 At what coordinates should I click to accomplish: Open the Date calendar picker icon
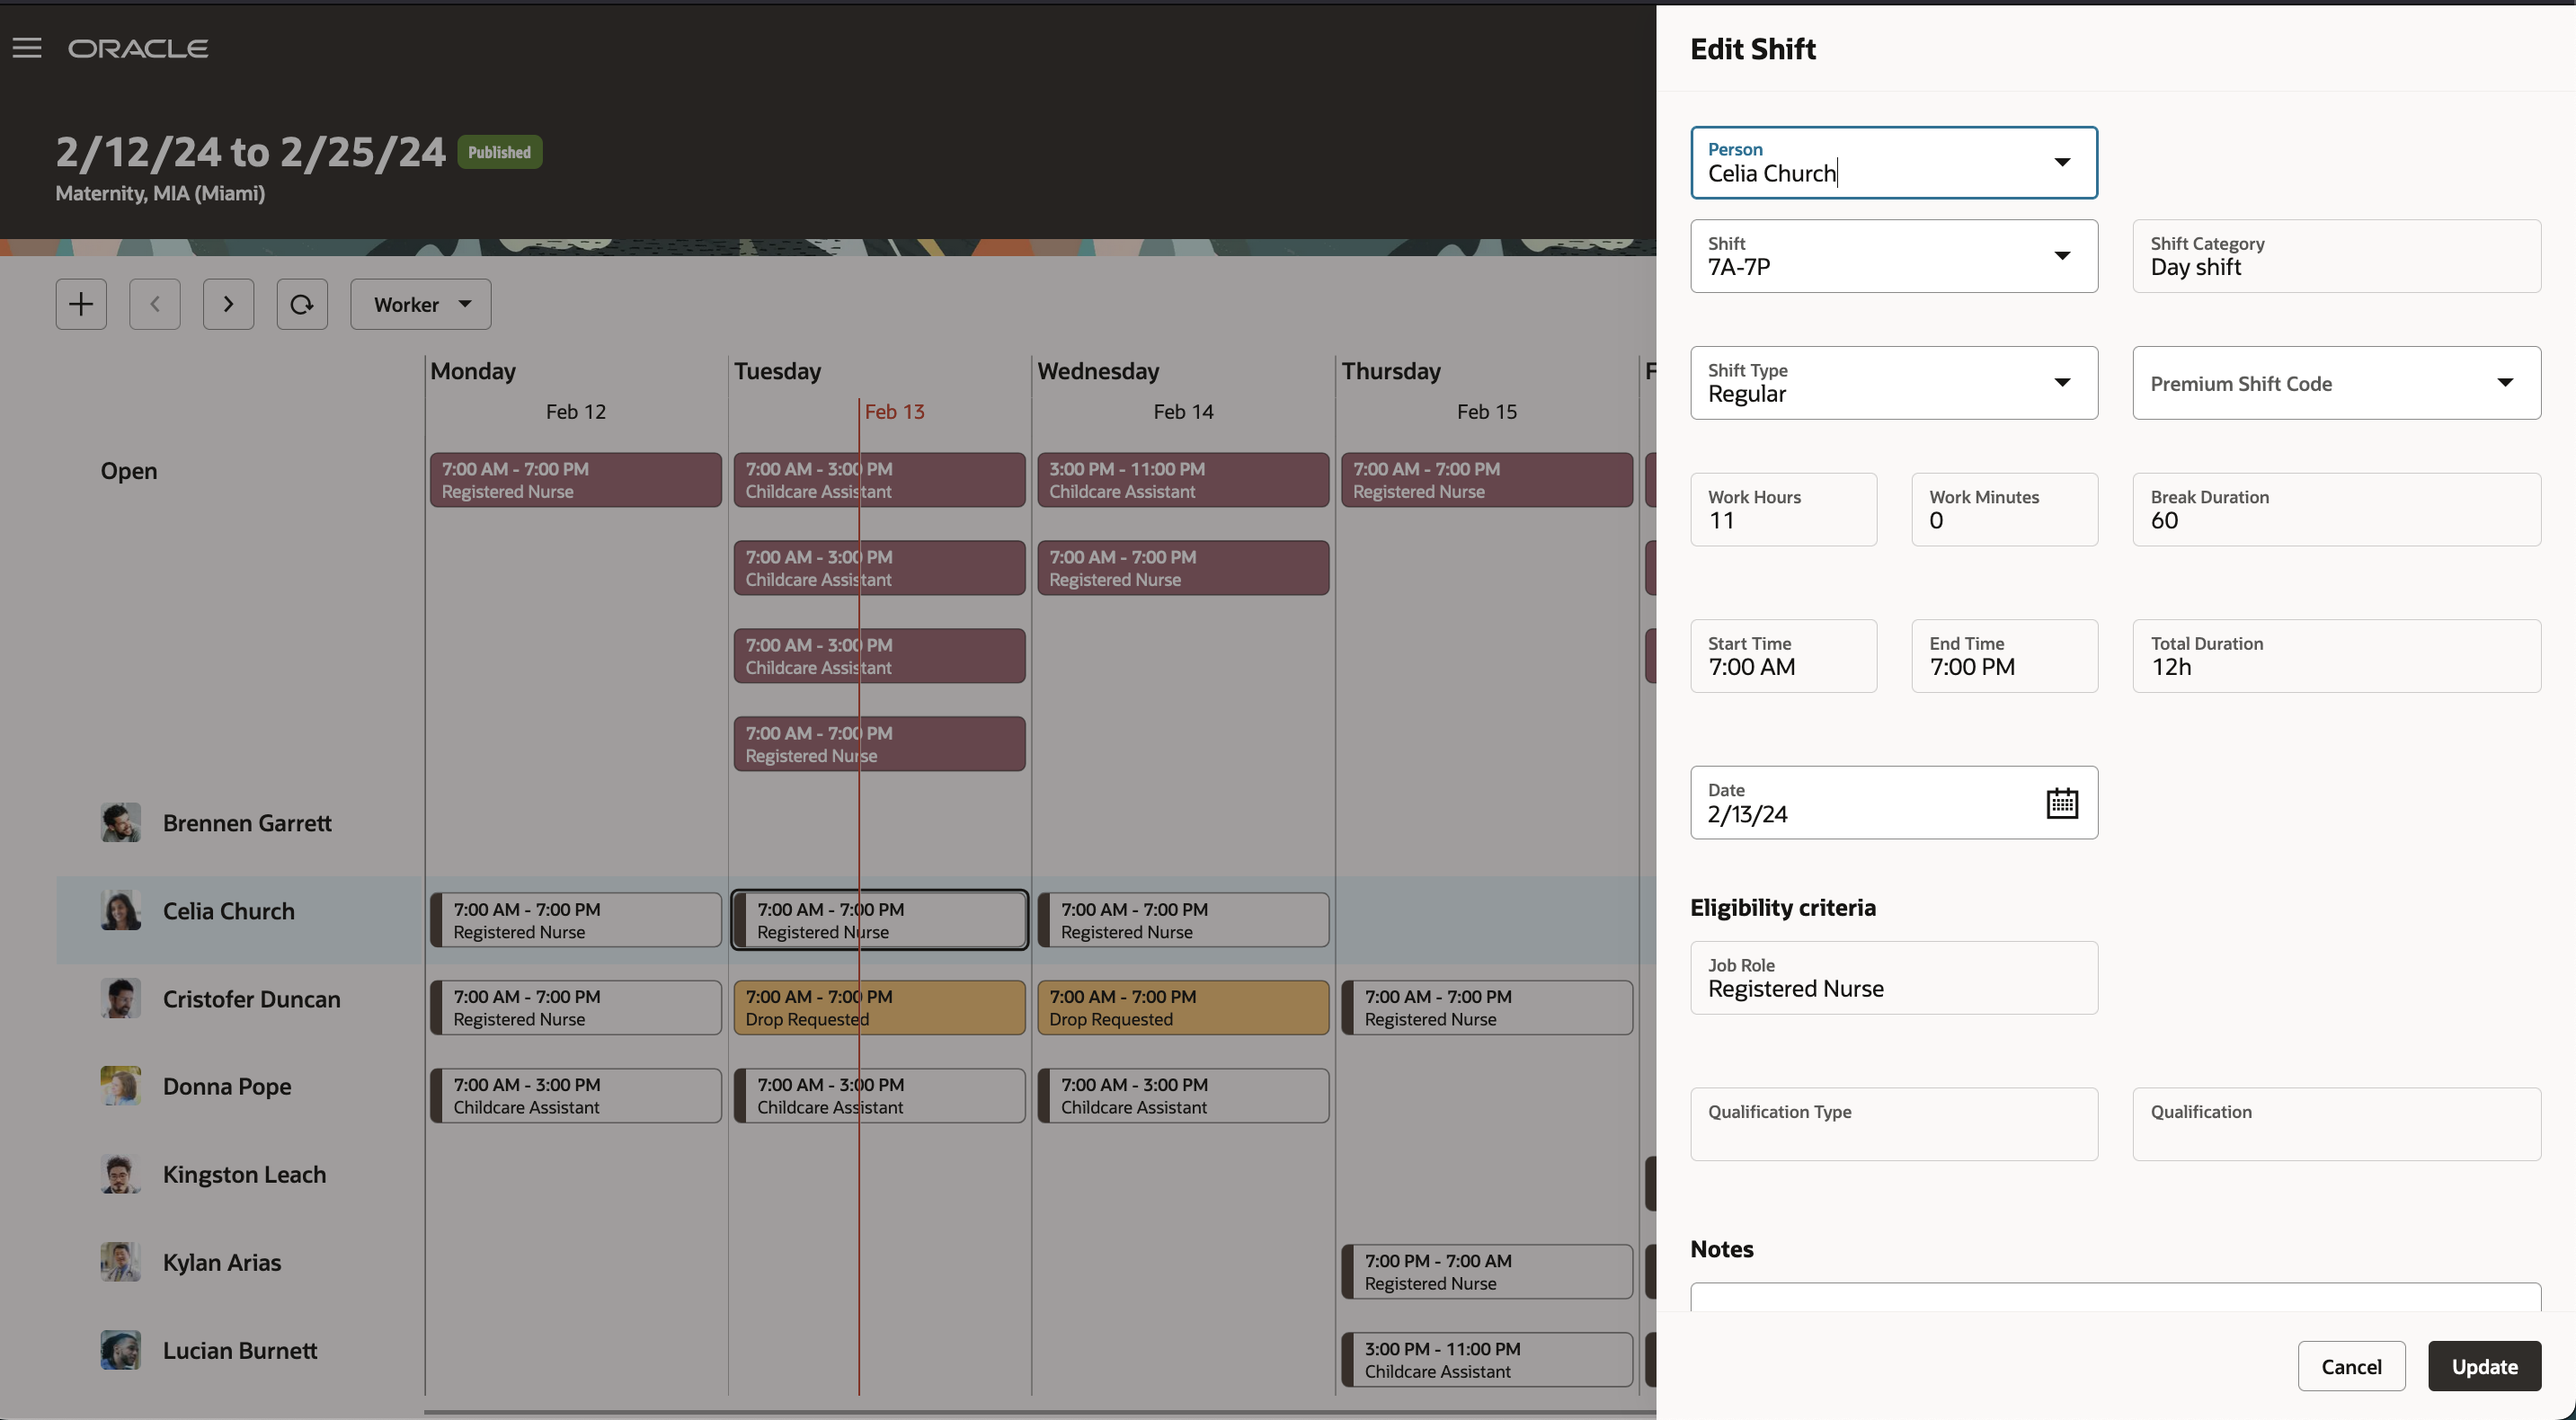(x=2061, y=803)
